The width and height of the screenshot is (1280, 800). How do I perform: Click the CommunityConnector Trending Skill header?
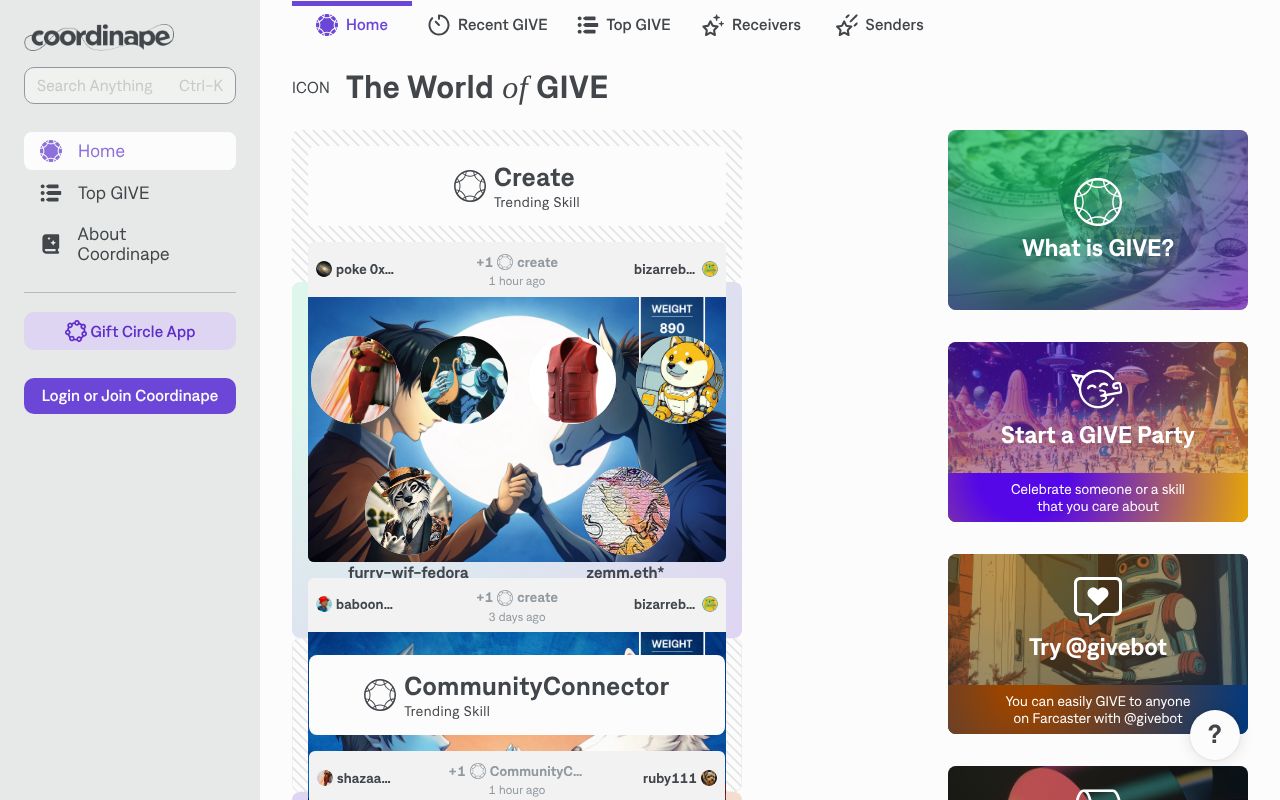tap(517, 695)
